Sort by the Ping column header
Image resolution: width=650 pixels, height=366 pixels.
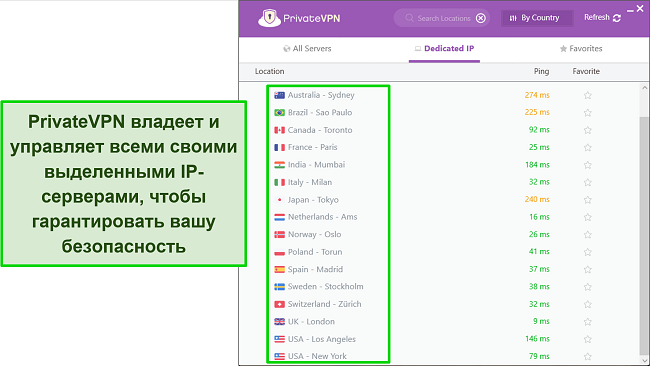click(541, 71)
